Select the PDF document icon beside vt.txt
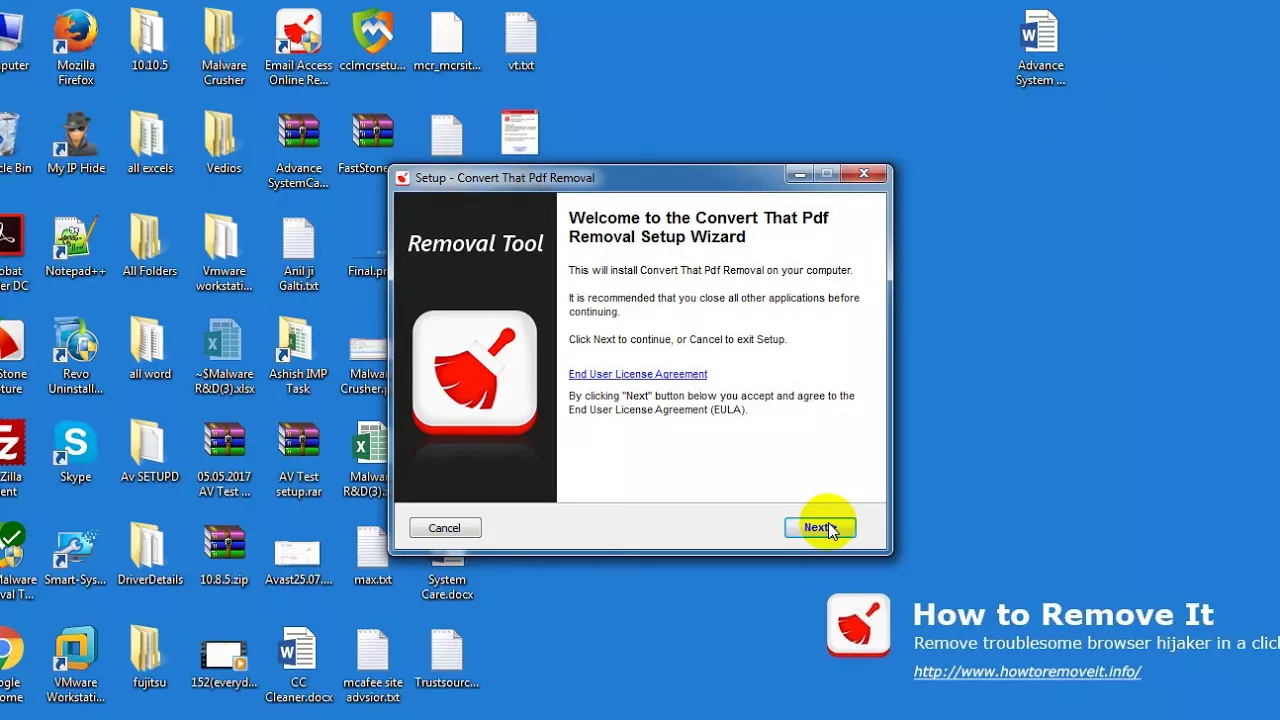Viewport: 1280px width, 720px height. click(x=520, y=132)
